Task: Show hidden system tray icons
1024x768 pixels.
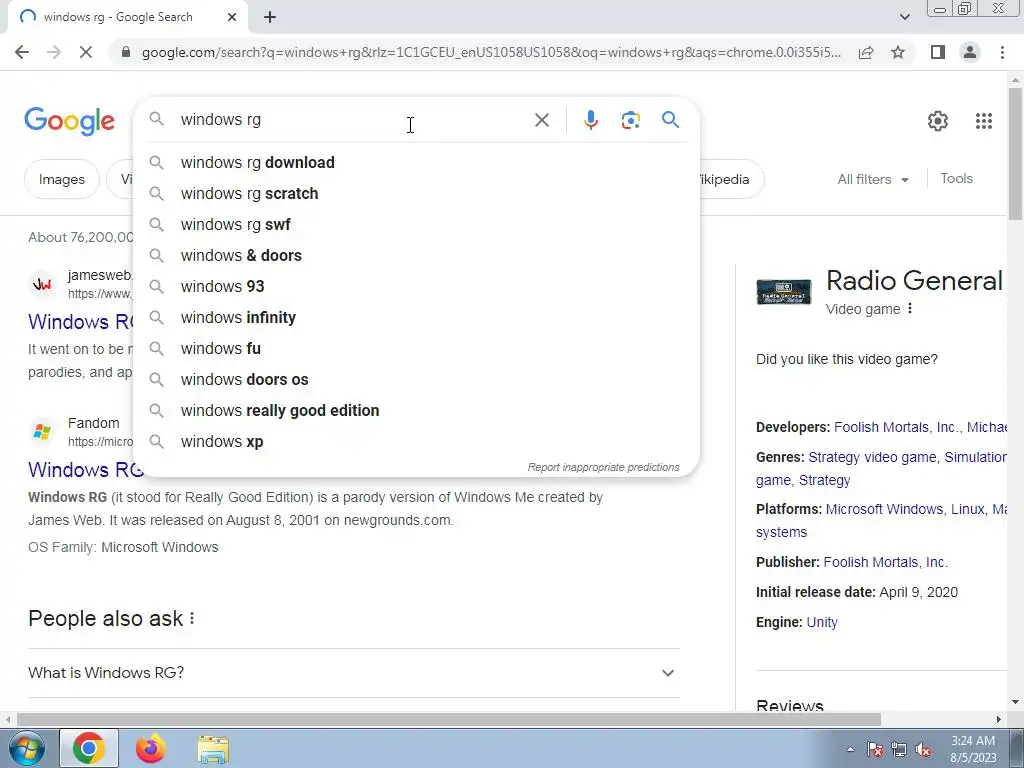Action: [x=850, y=749]
